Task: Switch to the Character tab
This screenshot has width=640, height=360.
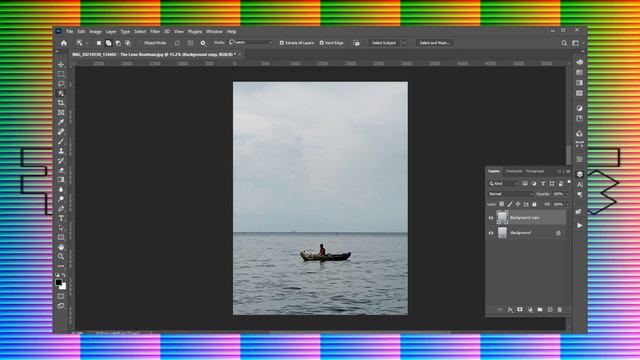Action: coord(514,171)
